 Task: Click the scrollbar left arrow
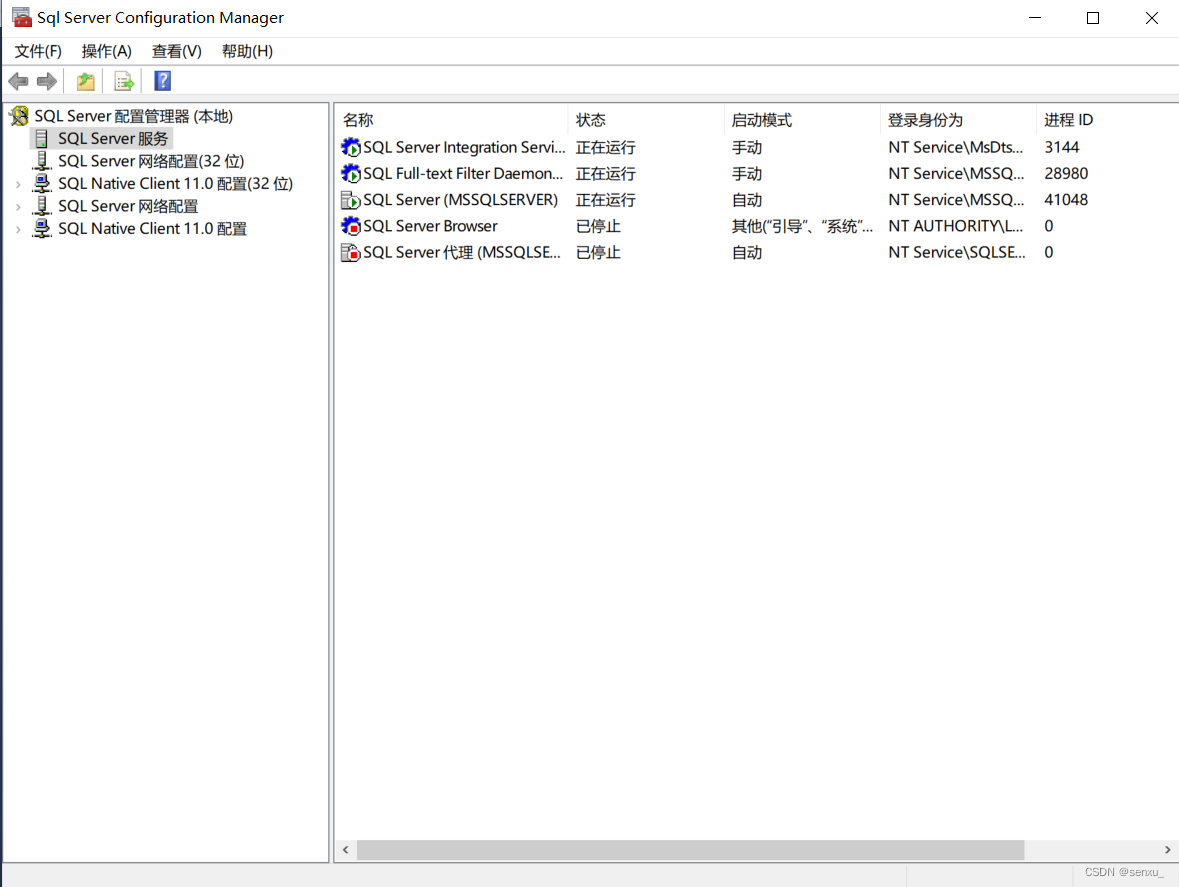point(345,849)
